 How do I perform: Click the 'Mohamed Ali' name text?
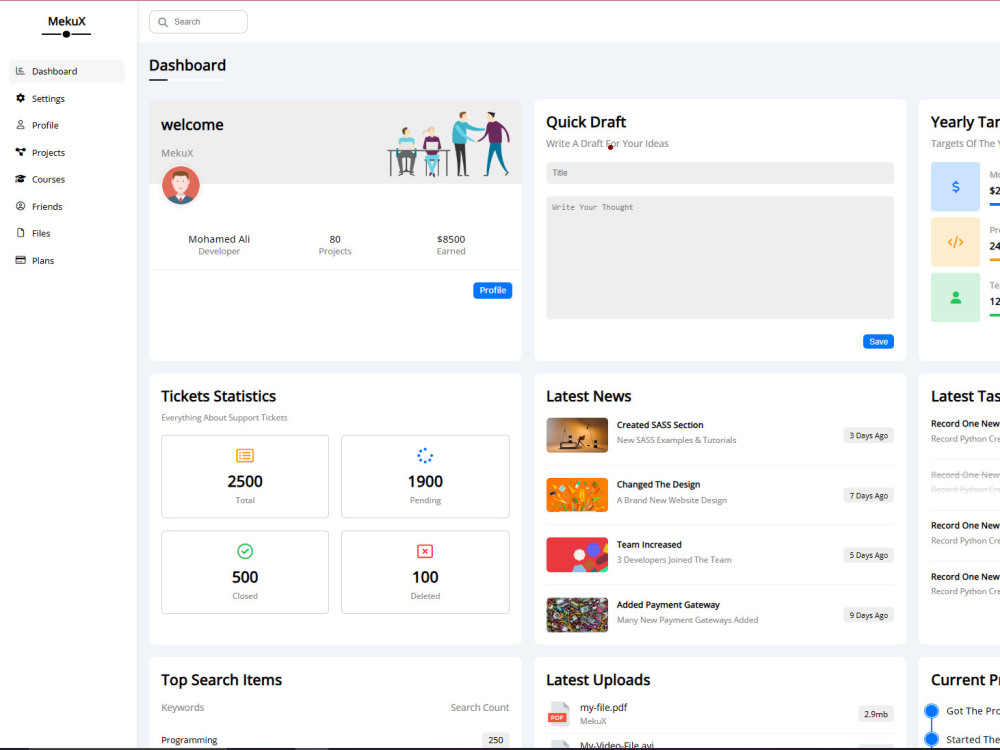pyautogui.click(x=219, y=239)
